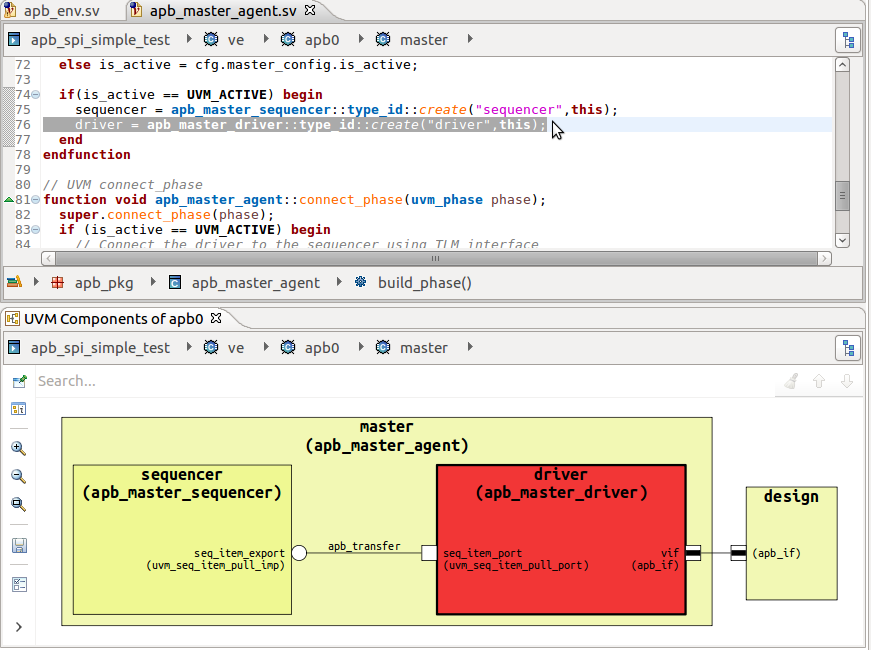Viewport: 871px width, 650px height.
Task: Save the diagram as an image
Action: [18, 545]
